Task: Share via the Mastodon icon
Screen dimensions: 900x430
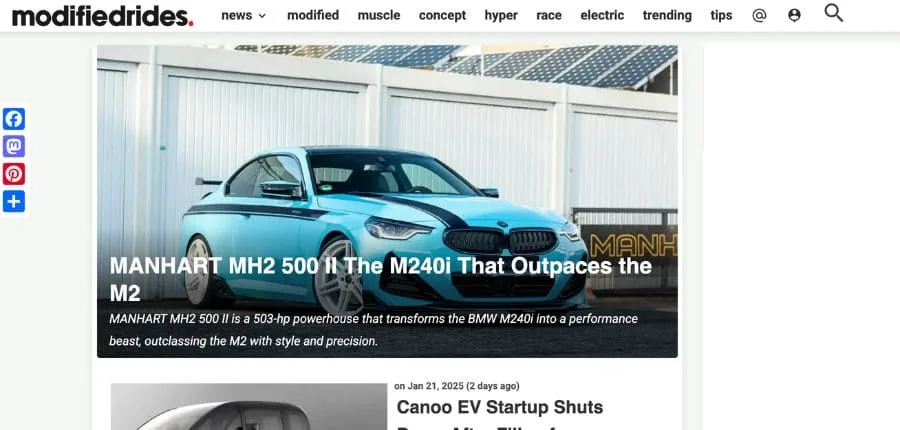Action: click(14, 146)
